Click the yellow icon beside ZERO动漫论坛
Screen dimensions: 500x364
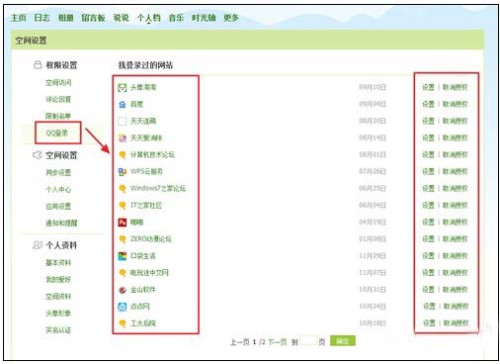pyautogui.click(x=122, y=239)
